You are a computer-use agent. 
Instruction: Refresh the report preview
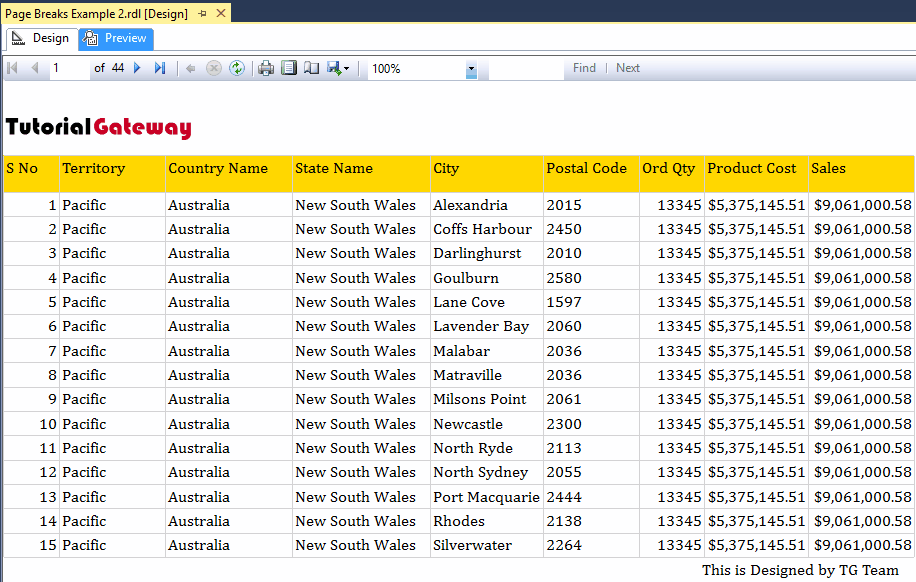[x=237, y=68]
